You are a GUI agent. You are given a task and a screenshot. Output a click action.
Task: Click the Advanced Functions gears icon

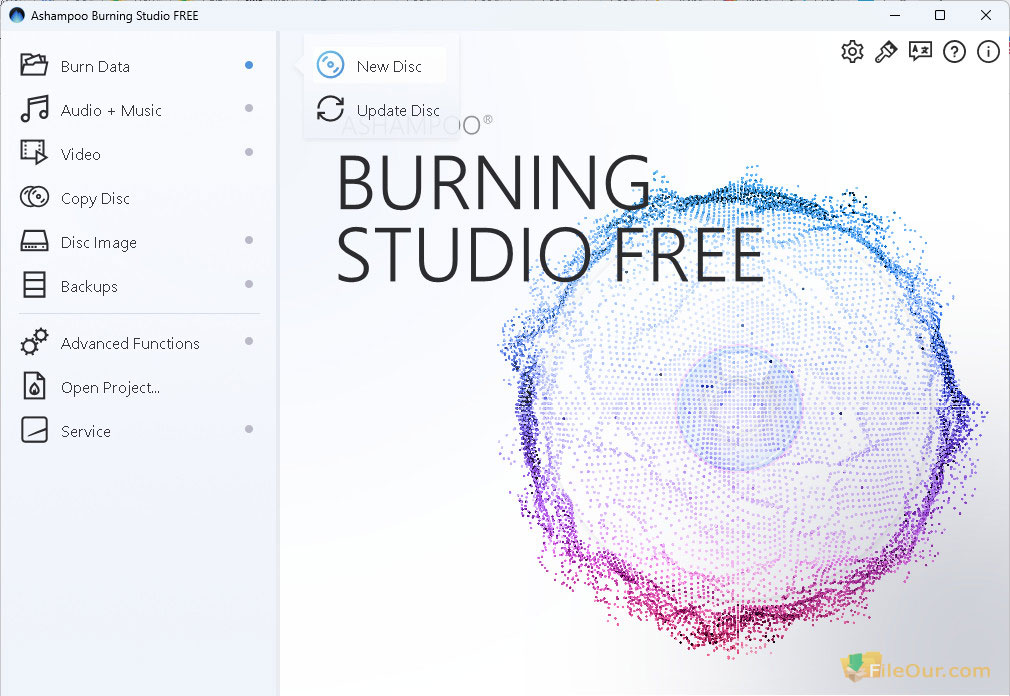pyautogui.click(x=34, y=342)
